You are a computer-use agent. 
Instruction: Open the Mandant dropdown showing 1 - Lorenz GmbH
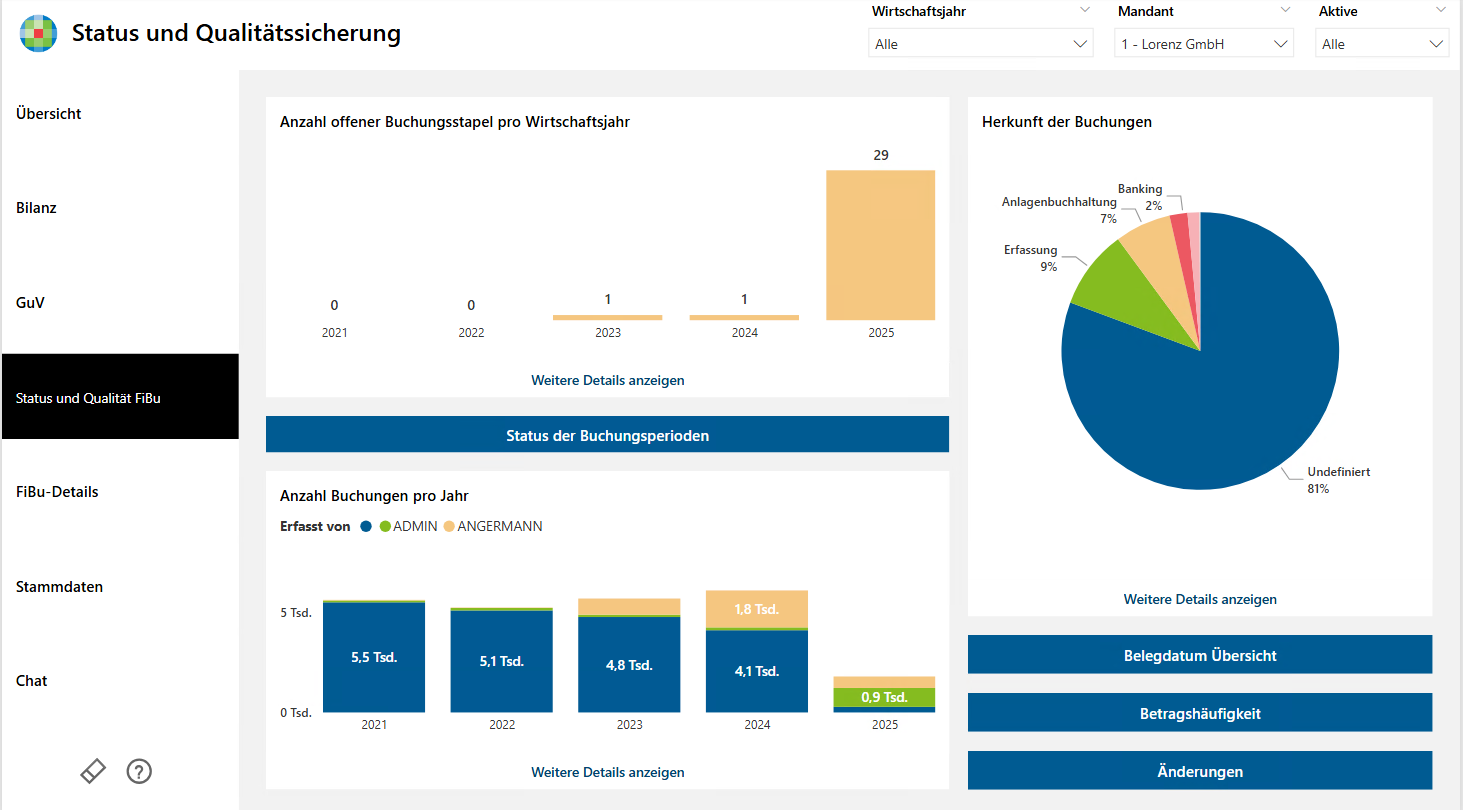(1204, 44)
